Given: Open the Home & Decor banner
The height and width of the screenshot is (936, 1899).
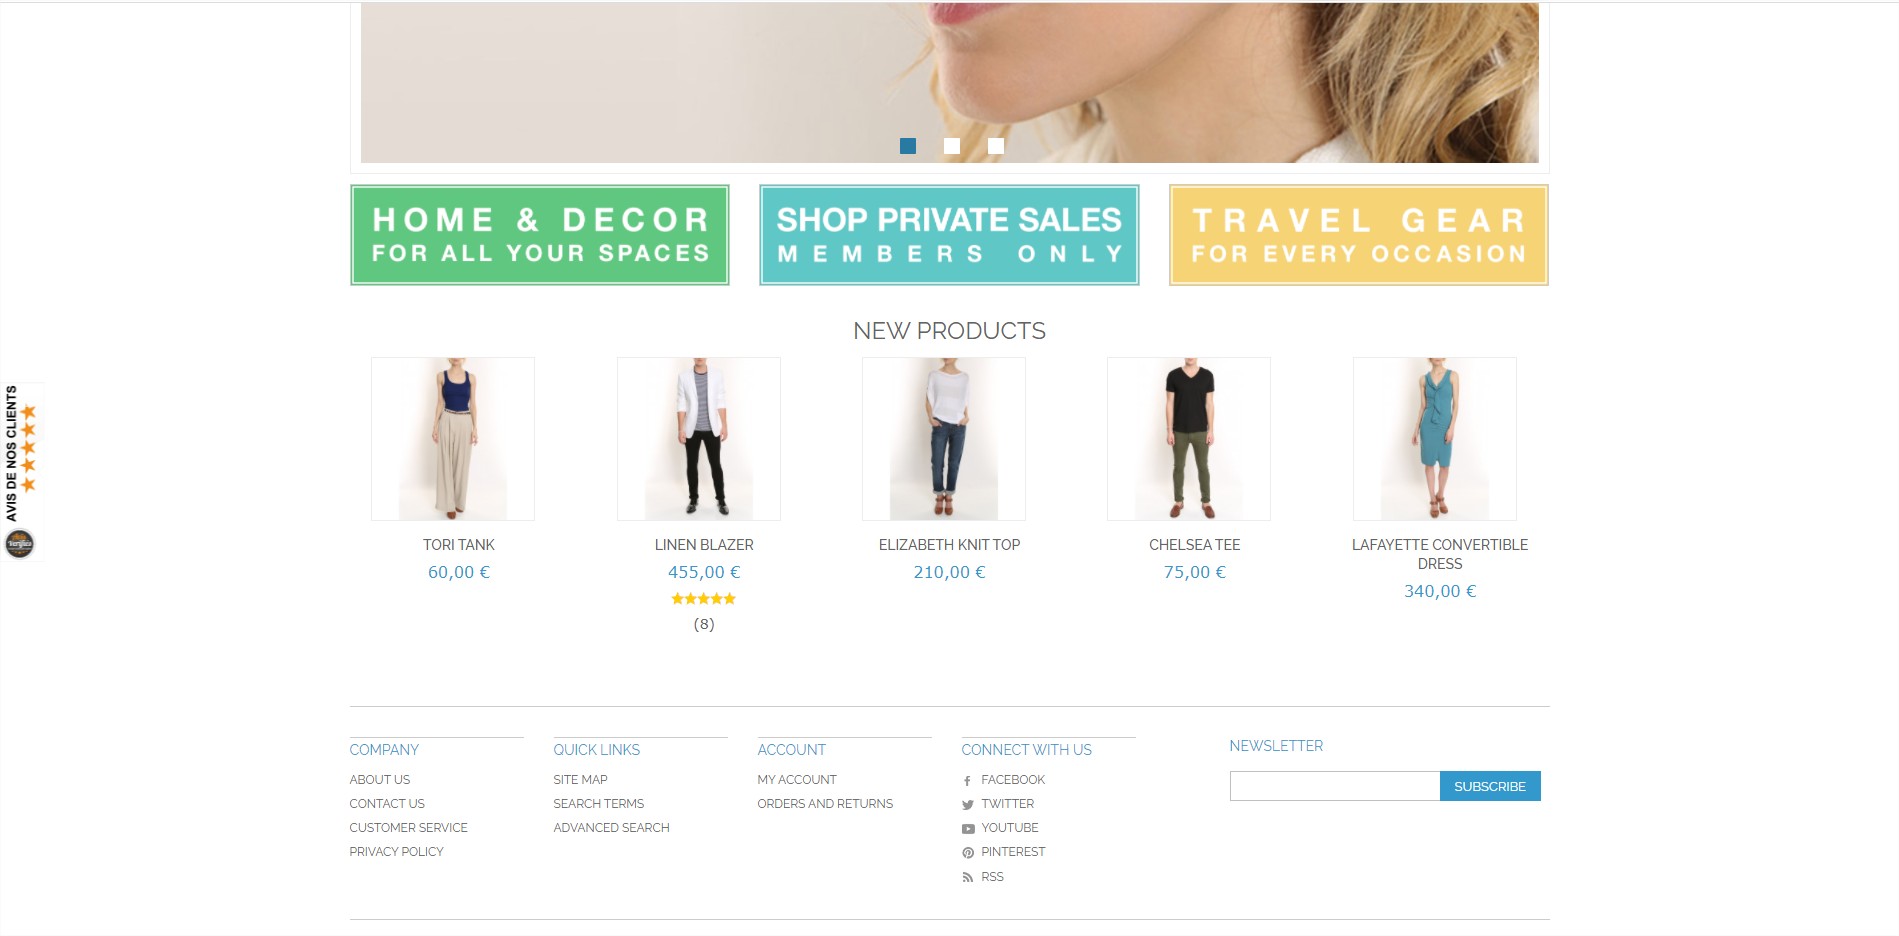Looking at the screenshot, I should pos(540,235).
